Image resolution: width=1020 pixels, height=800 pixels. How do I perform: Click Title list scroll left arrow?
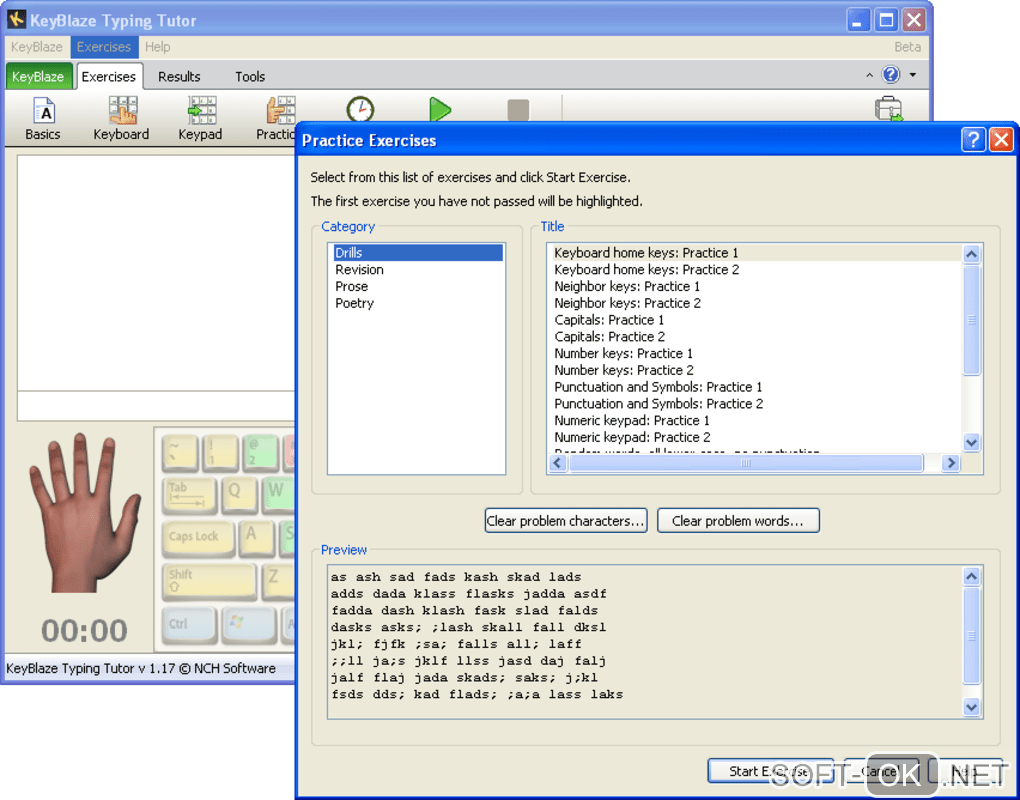tap(557, 463)
